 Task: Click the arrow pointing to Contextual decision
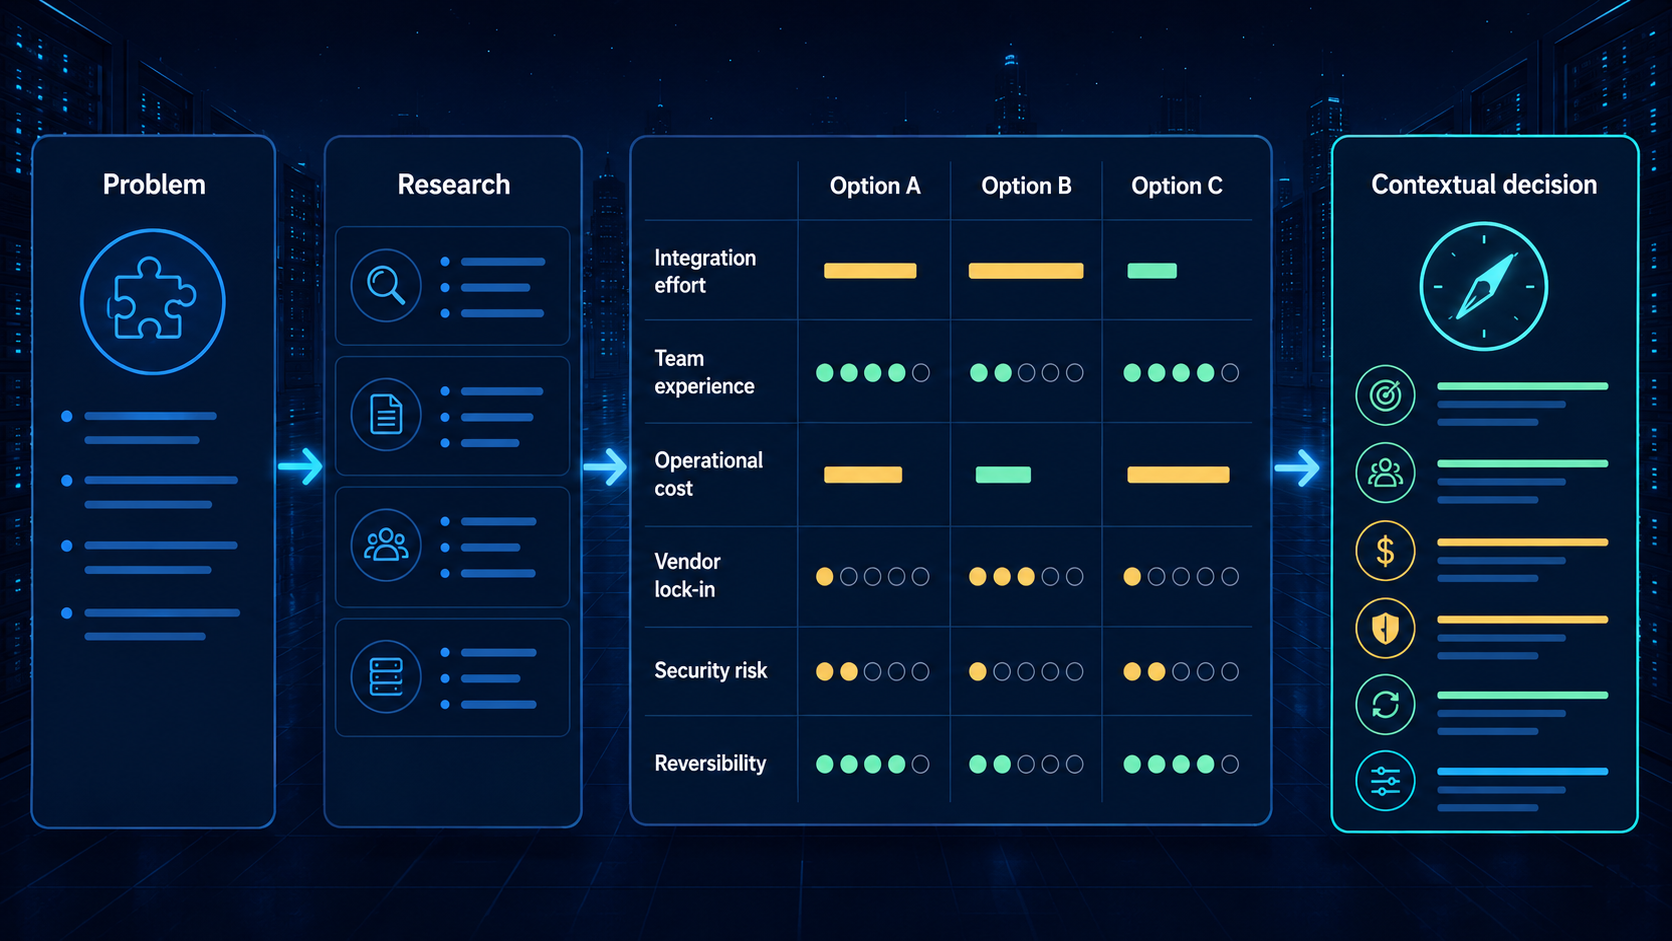tap(1297, 467)
